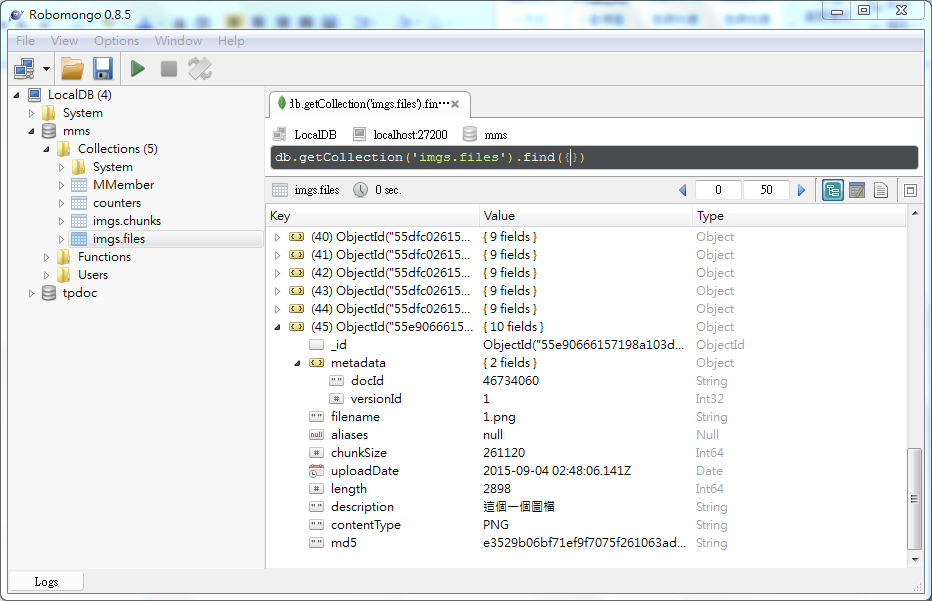This screenshot has width=932, height=601.
Task: Navigate to next page of results
Action: (x=803, y=189)
